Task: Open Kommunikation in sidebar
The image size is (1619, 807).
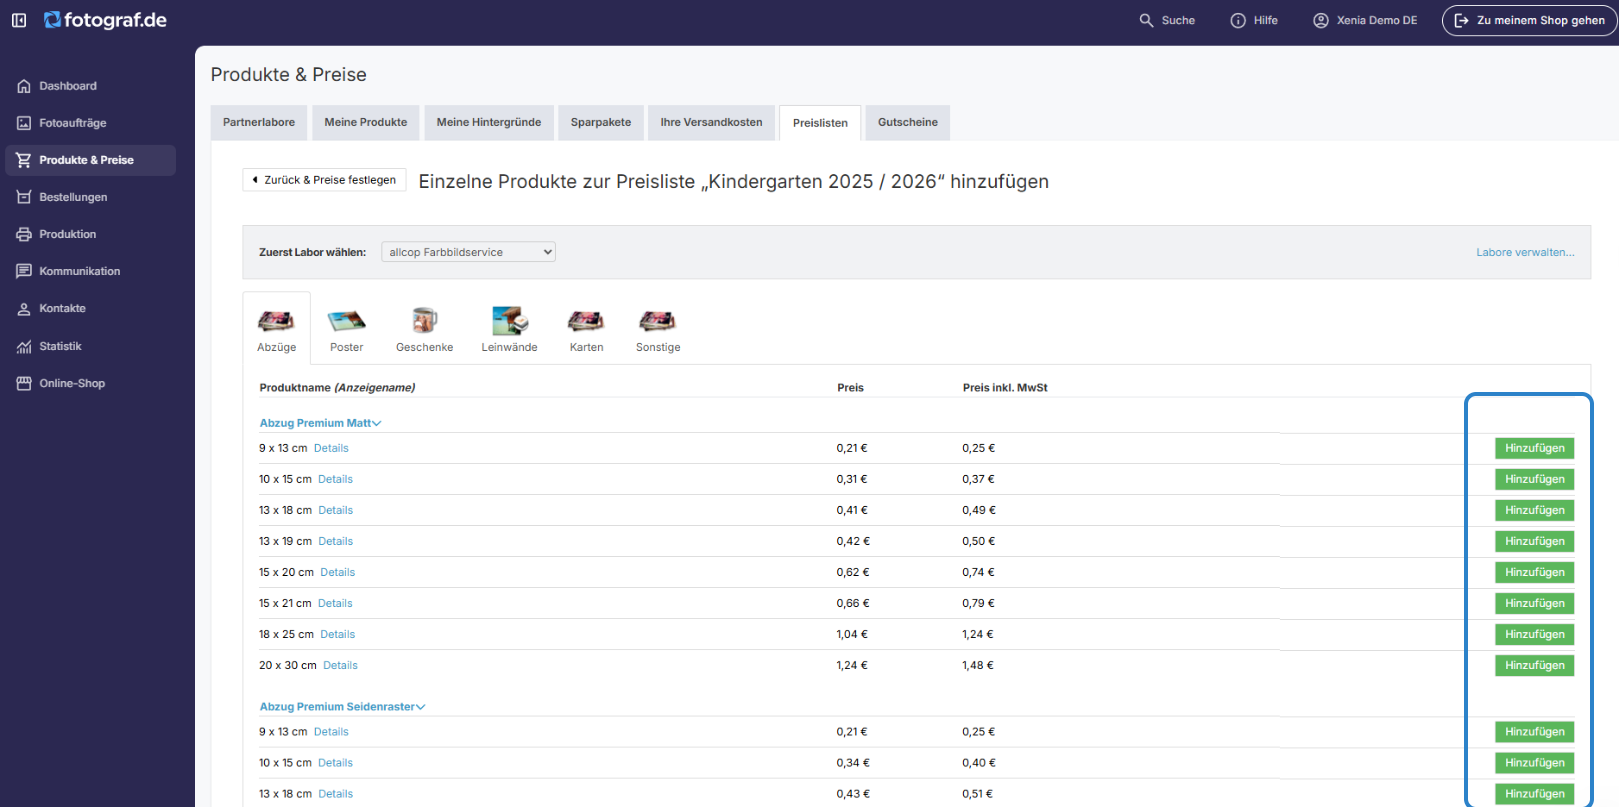Action: (x=90, y=271)
